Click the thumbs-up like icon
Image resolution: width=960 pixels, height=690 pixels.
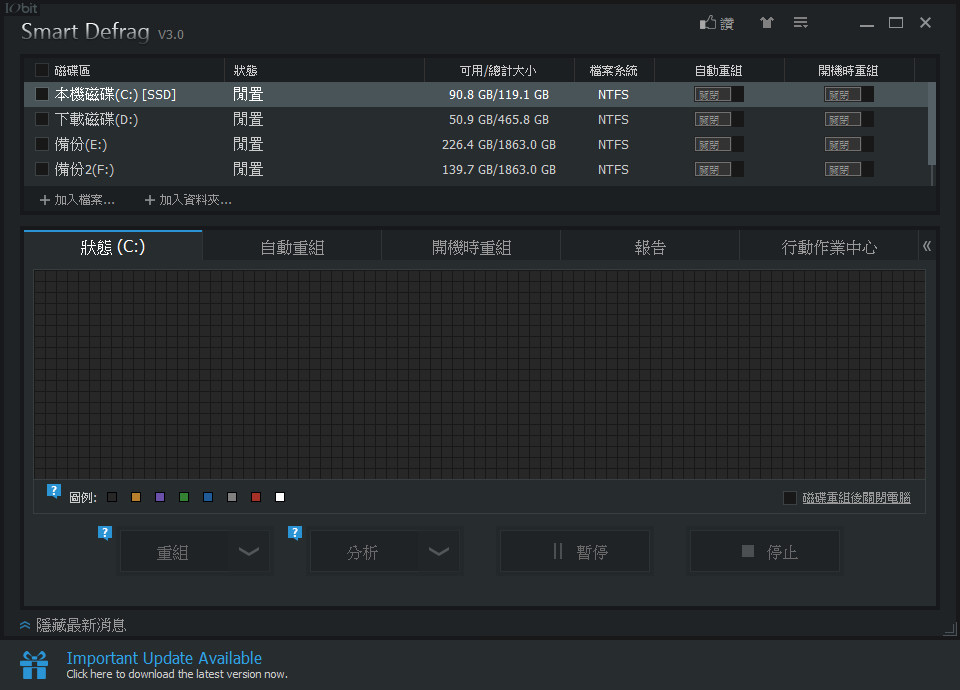click(x=707, y=23)
